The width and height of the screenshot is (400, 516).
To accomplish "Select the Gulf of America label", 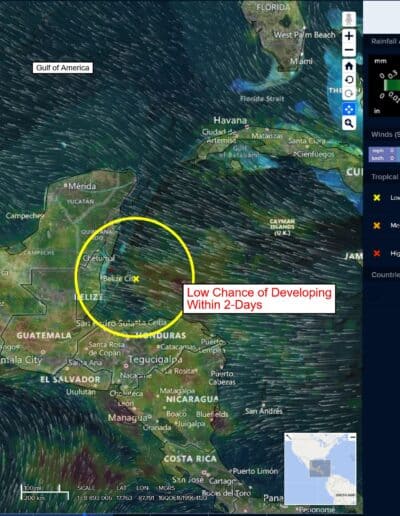I will coord(63,68).
